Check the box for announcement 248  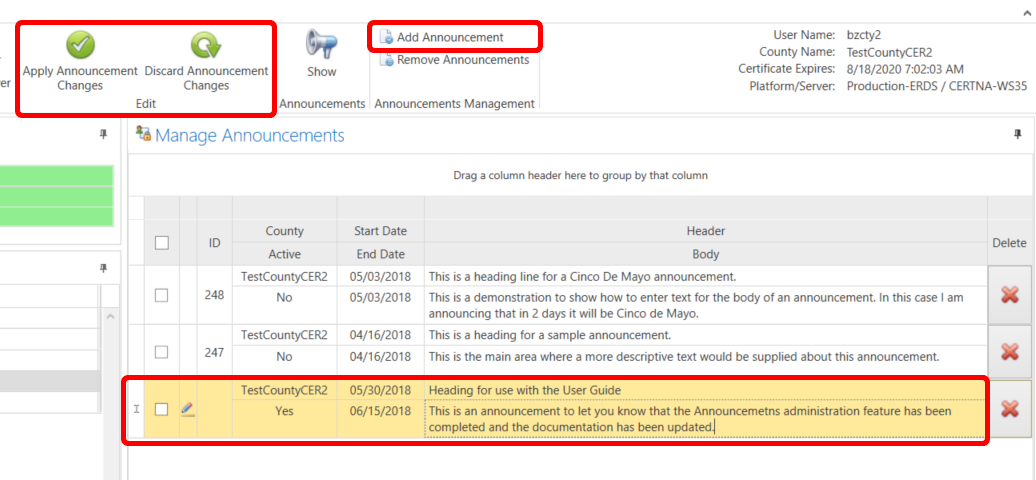[x=162, y=295]
